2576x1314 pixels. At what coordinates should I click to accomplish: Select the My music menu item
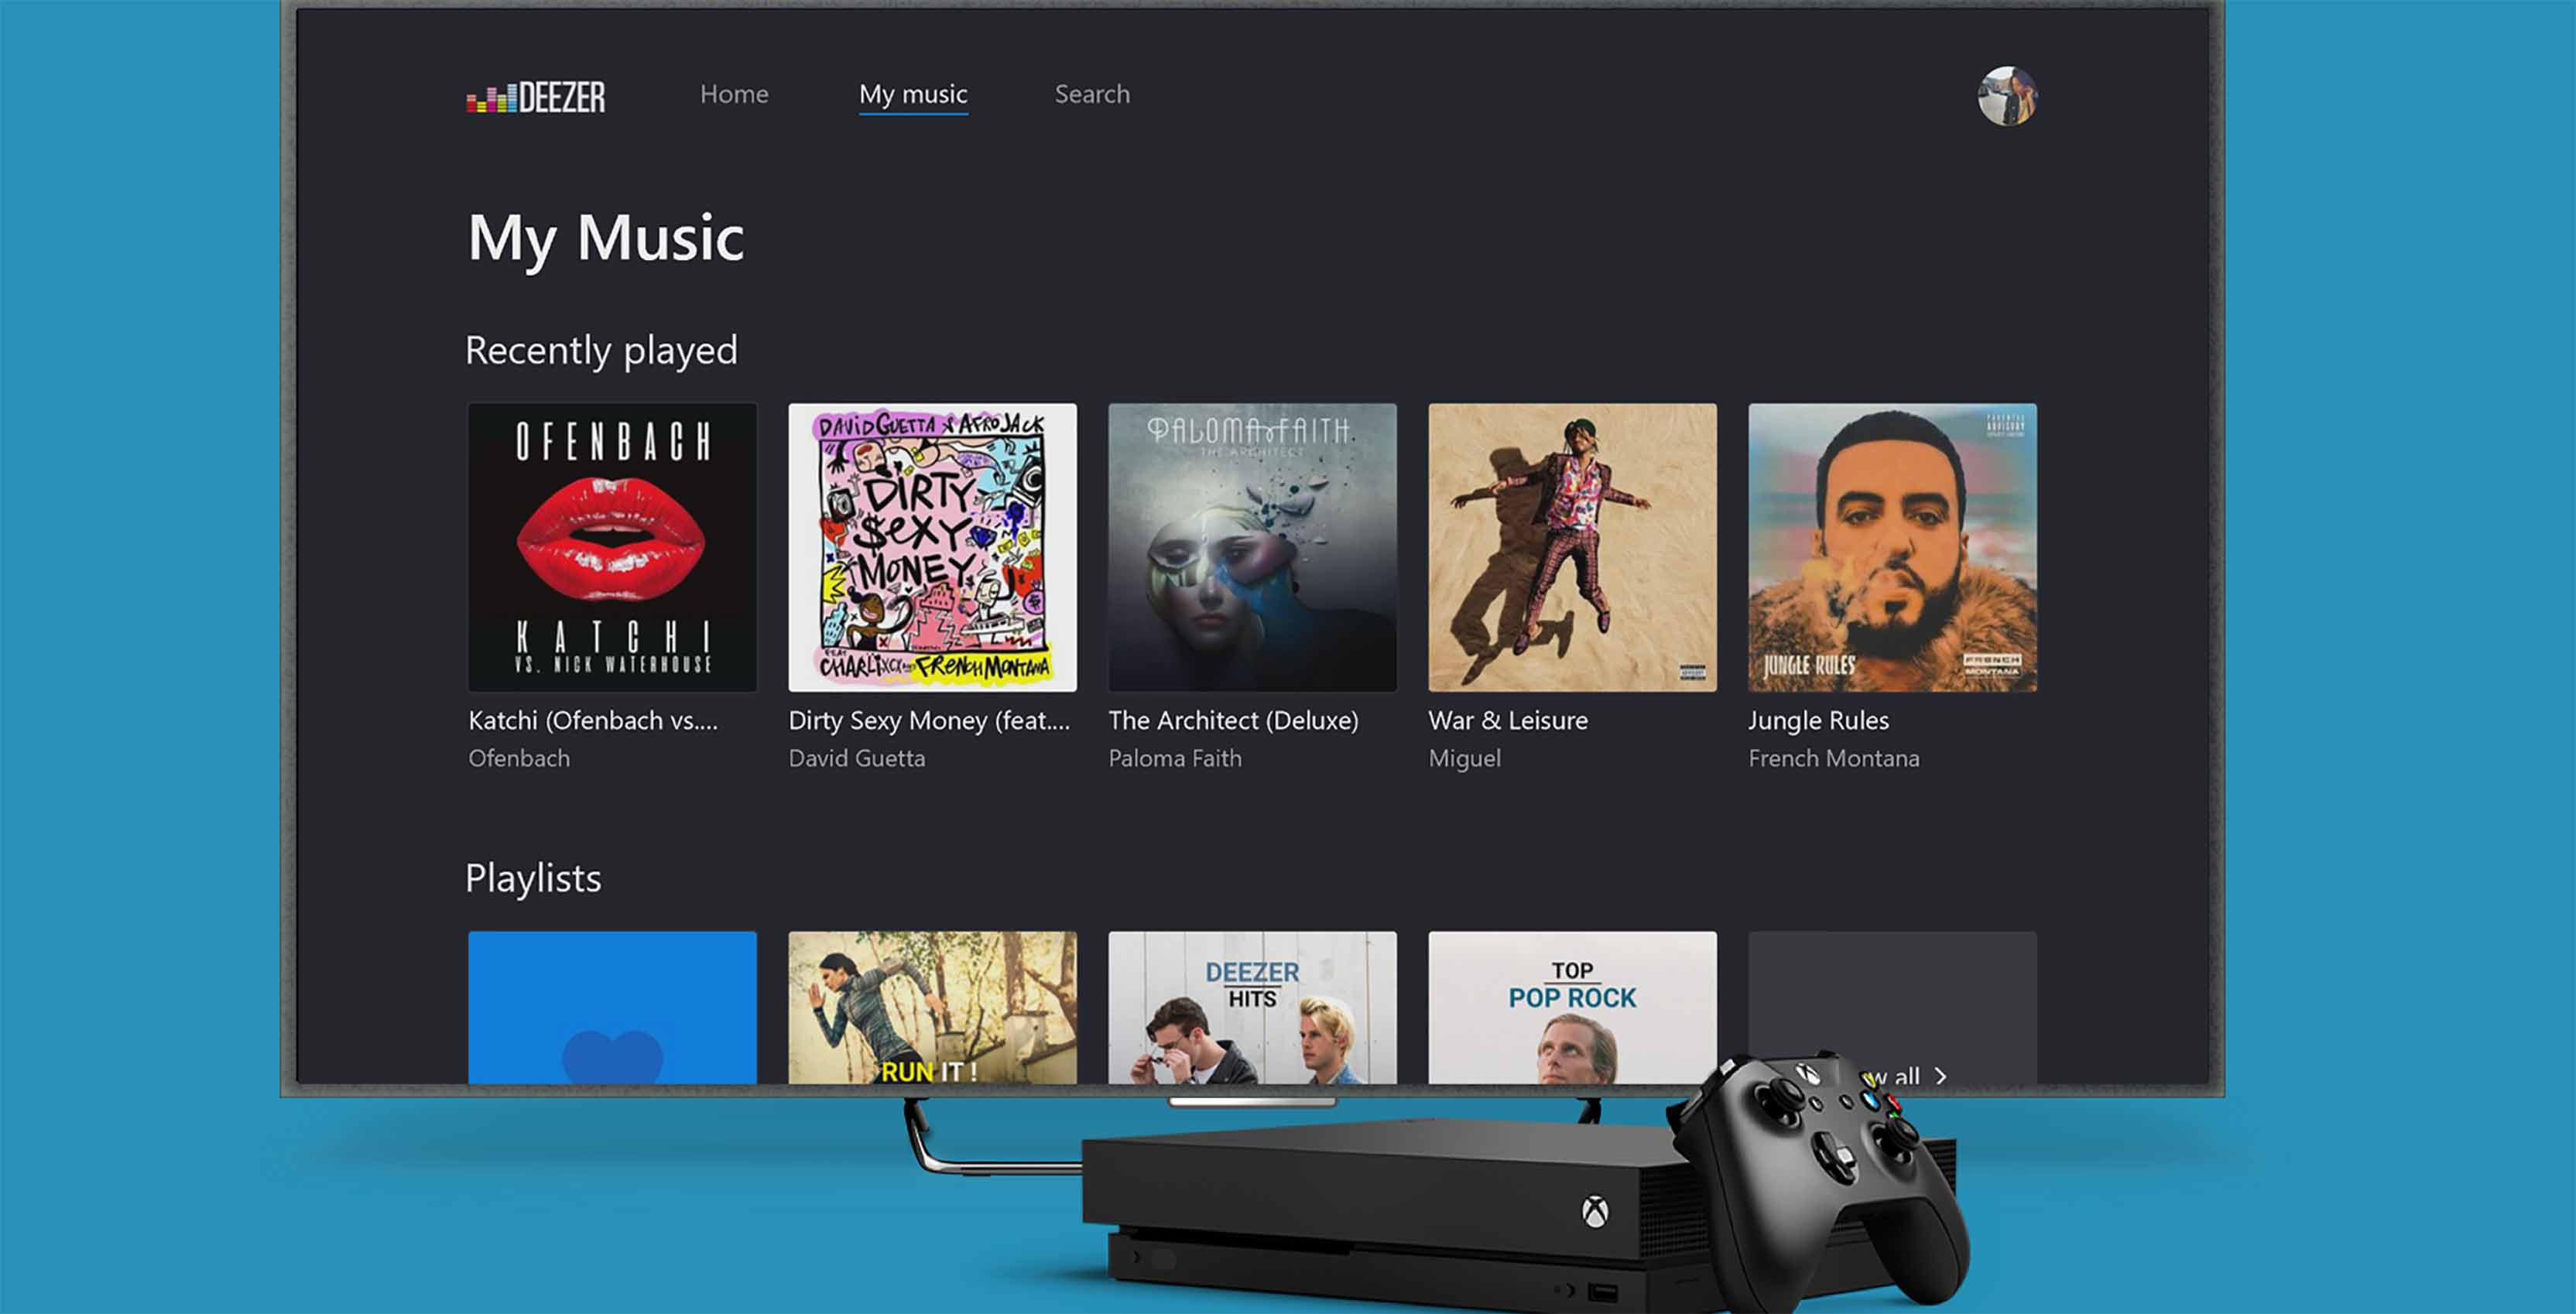coord(912,94)
